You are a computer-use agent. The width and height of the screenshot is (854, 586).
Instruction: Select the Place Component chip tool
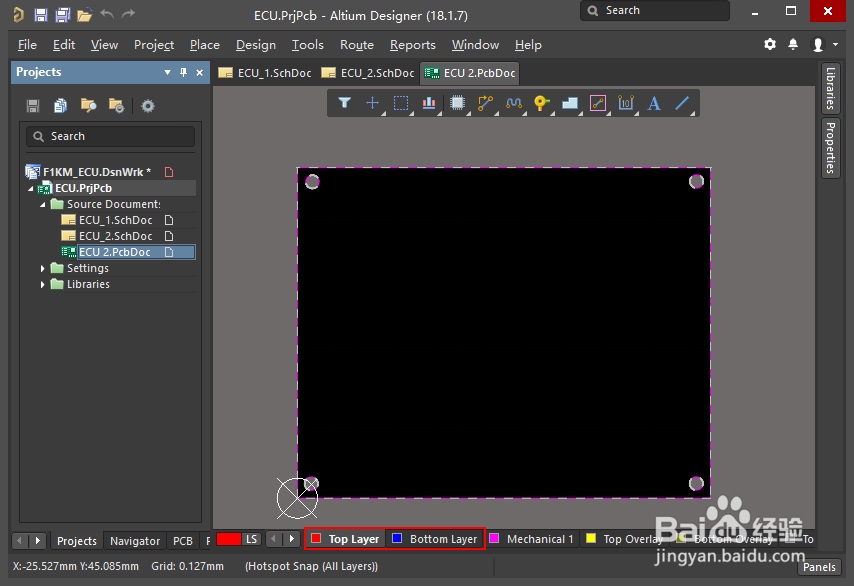click(458, 103)
